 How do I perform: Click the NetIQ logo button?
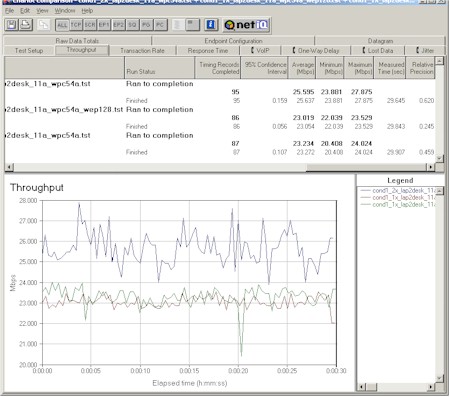246,25
